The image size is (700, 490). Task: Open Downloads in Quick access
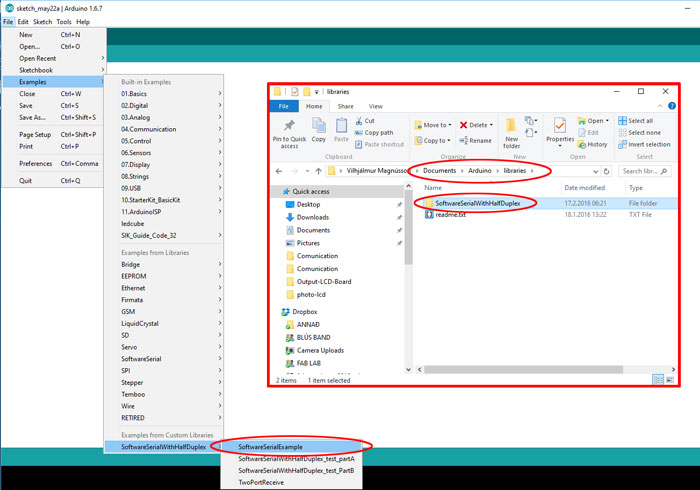(x=312, y=217)
